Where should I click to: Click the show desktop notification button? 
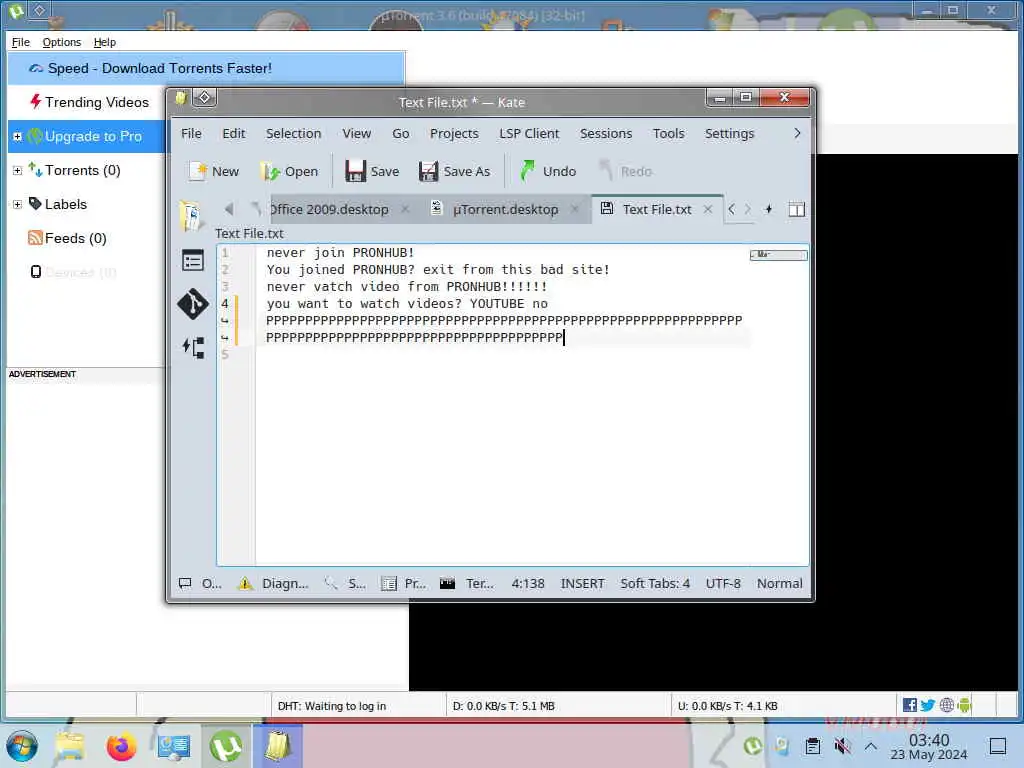[997, 746]
